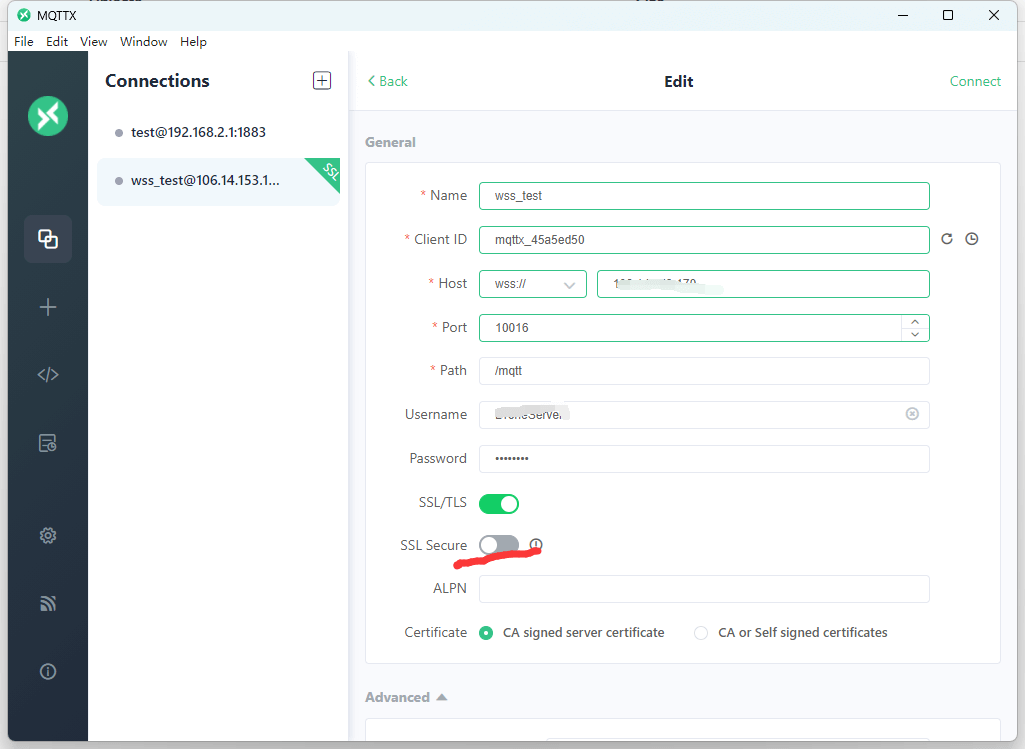Open the Log icon in sidebar
This screenshot has width=1025, height=749.
coord(48,443)
